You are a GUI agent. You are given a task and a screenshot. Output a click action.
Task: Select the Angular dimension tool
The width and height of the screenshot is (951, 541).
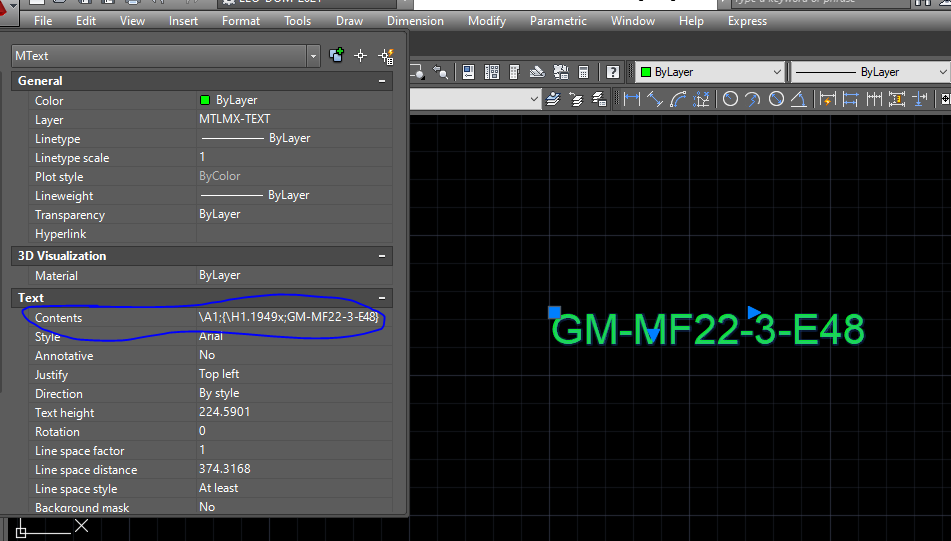tap(799, 99)
